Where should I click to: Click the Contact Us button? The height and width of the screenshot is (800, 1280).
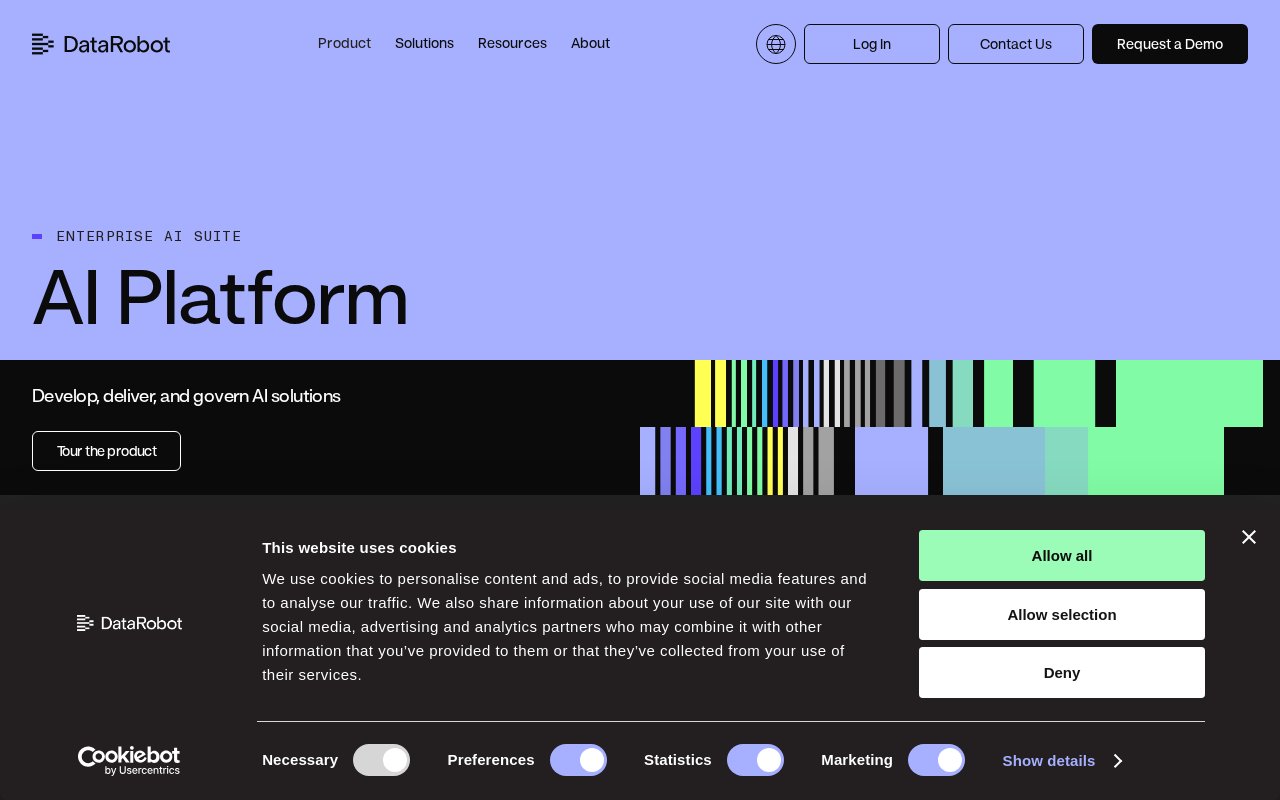point(1016,44)
